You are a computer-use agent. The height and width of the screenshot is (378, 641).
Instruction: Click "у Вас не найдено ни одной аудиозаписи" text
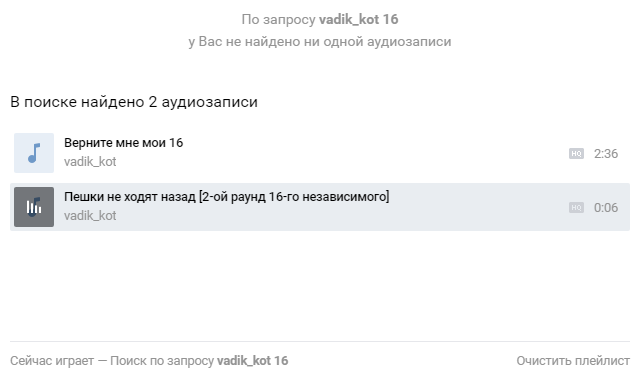[320, 42]
